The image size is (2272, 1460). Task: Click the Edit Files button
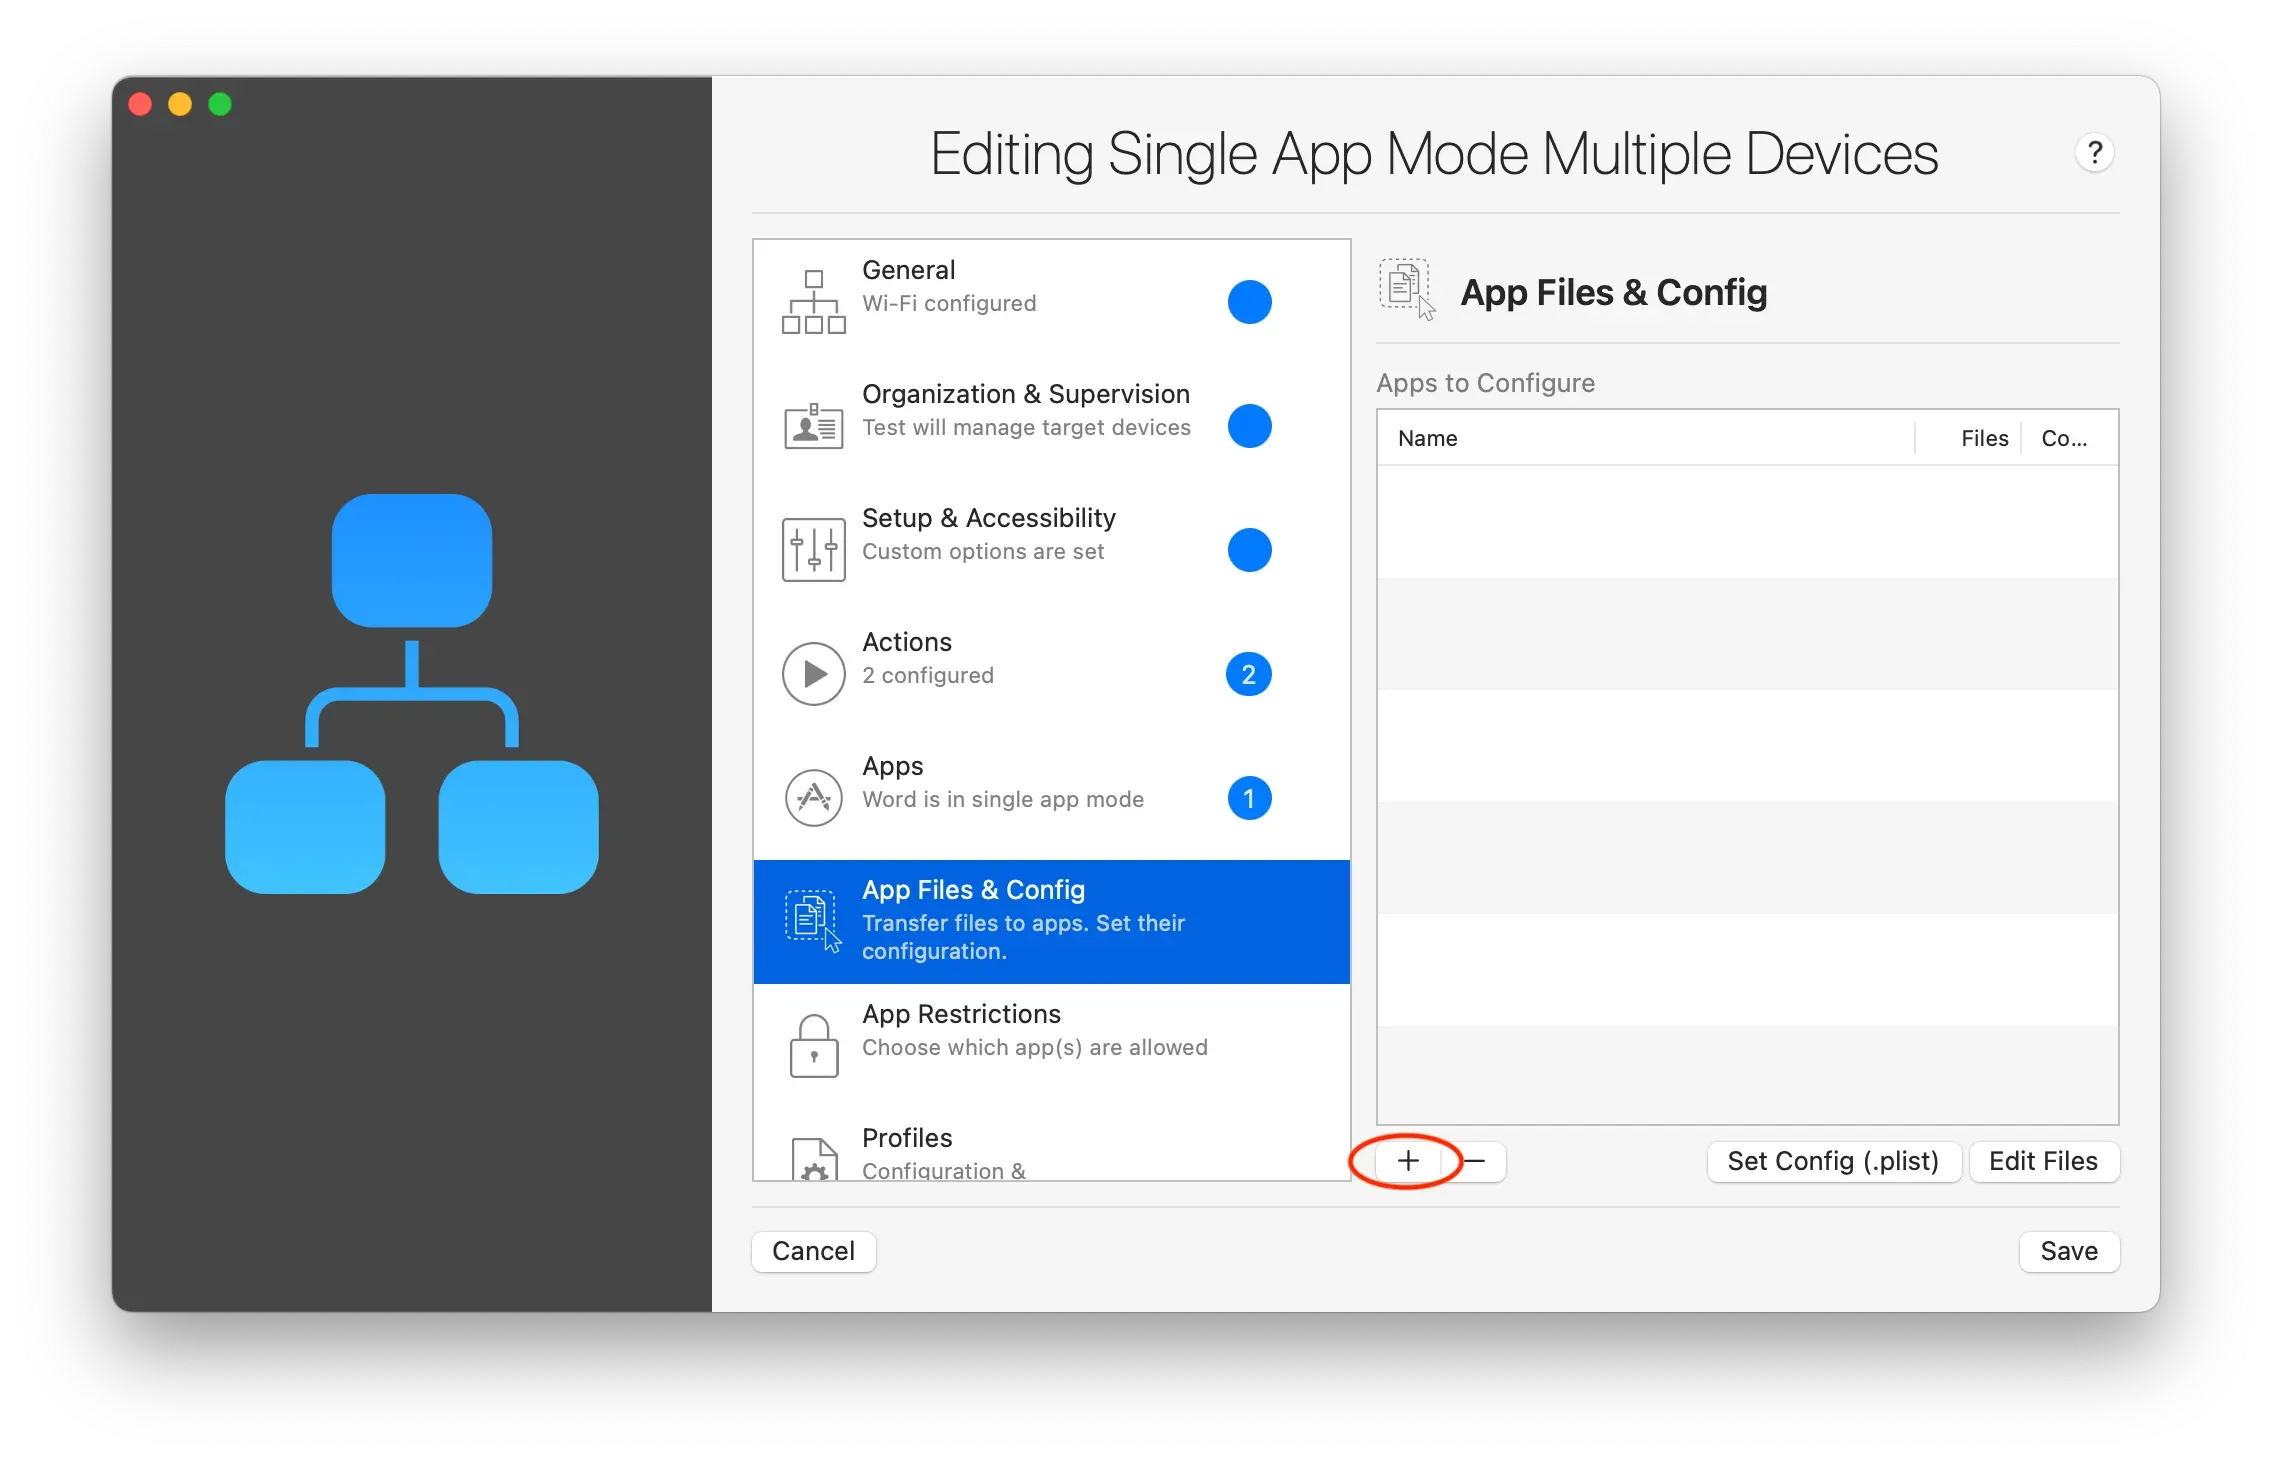click(x=2044, y=1161)
